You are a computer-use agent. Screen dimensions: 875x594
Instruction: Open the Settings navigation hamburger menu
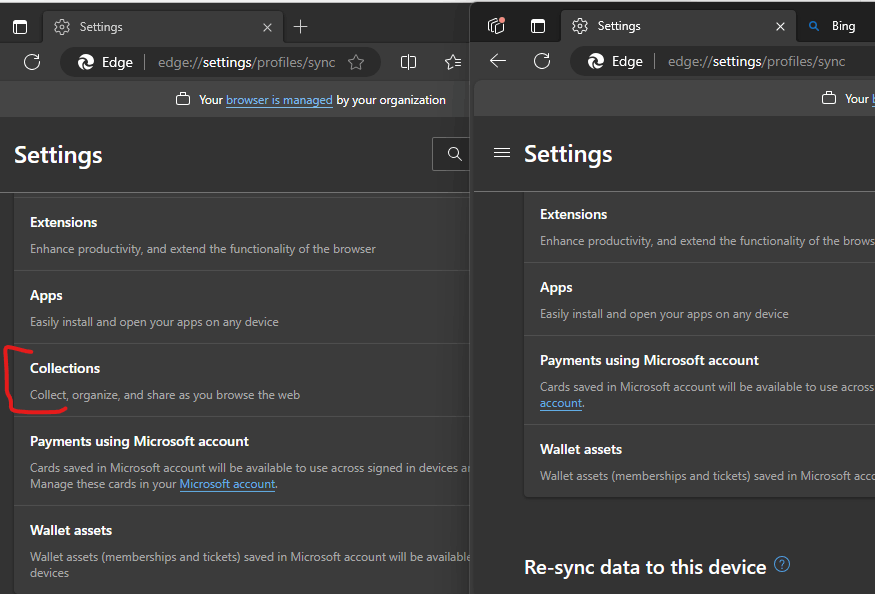pos(500,153)
